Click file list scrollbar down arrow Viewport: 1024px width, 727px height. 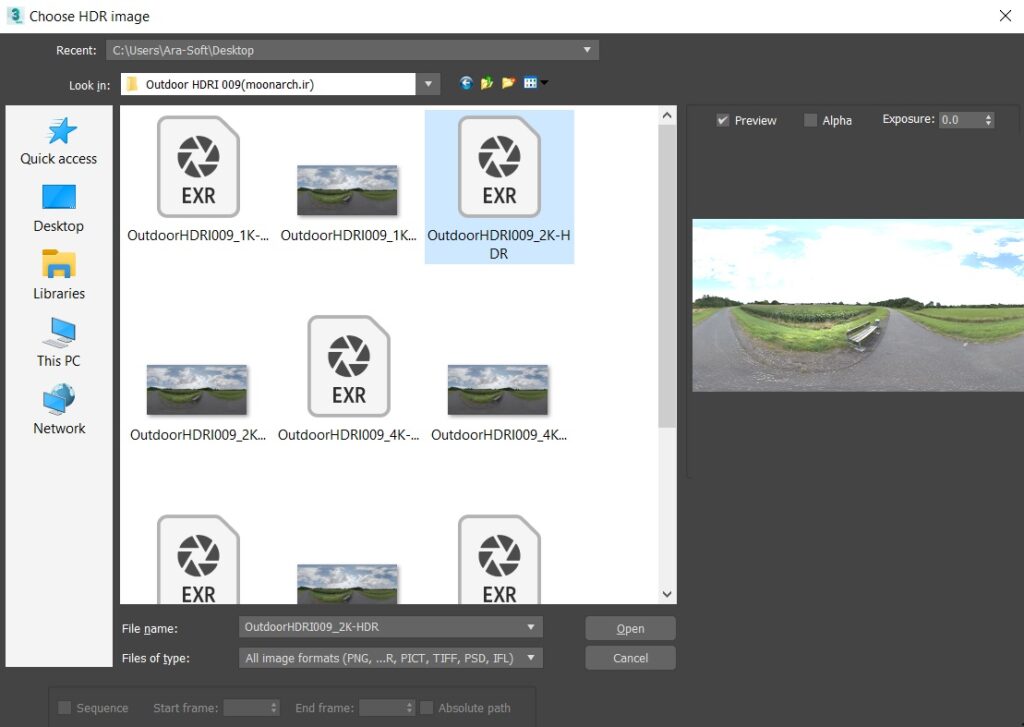[667, 594]
